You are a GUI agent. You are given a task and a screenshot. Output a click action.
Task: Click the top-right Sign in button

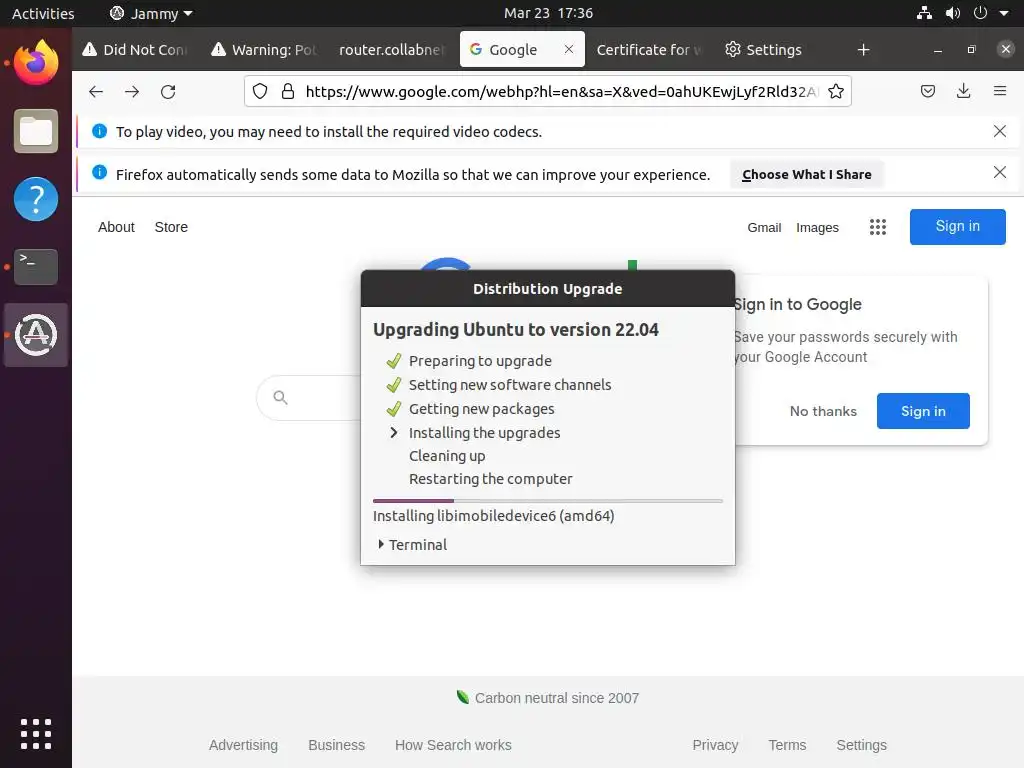pos(957,227)
